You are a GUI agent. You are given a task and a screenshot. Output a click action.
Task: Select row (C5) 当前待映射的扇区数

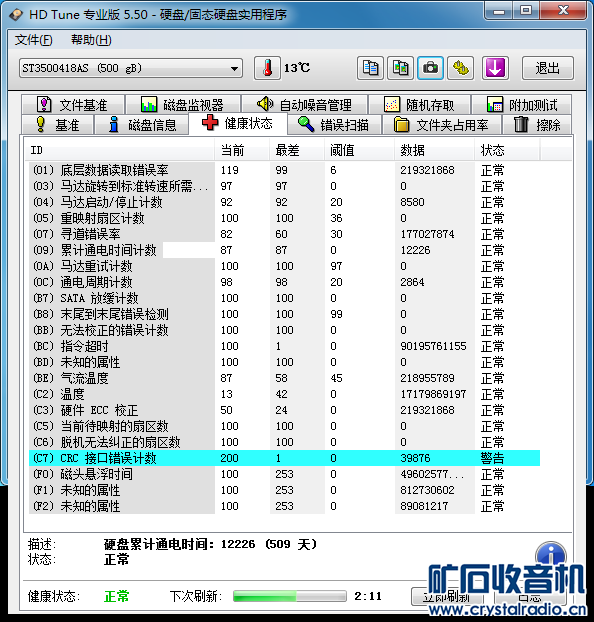coord(284,426)
